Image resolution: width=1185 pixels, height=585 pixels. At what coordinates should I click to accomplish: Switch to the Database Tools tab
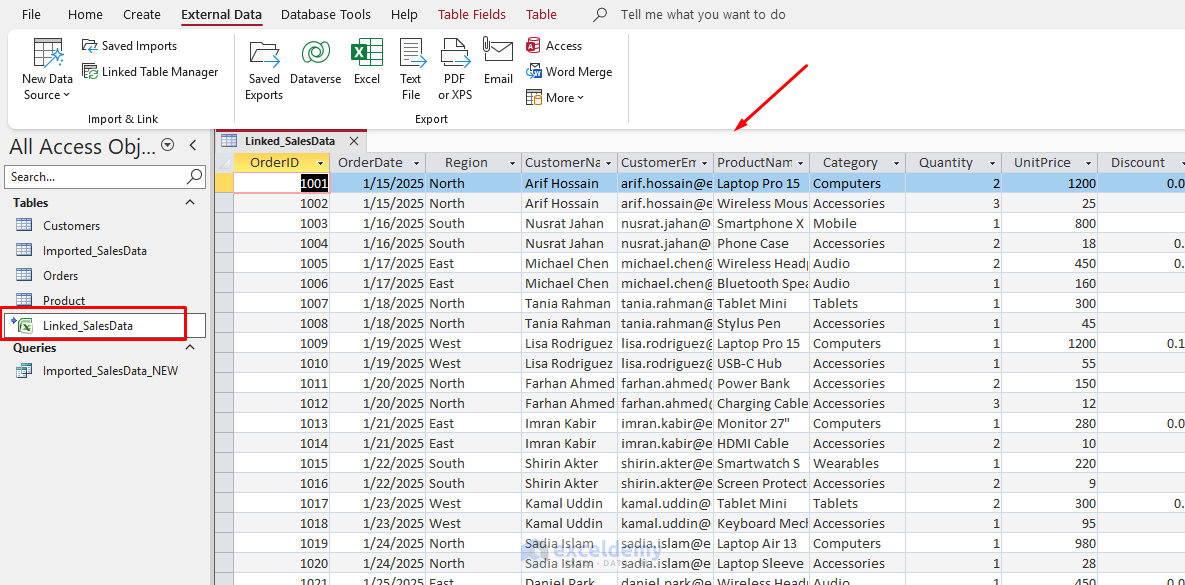[x=326, y=14]
